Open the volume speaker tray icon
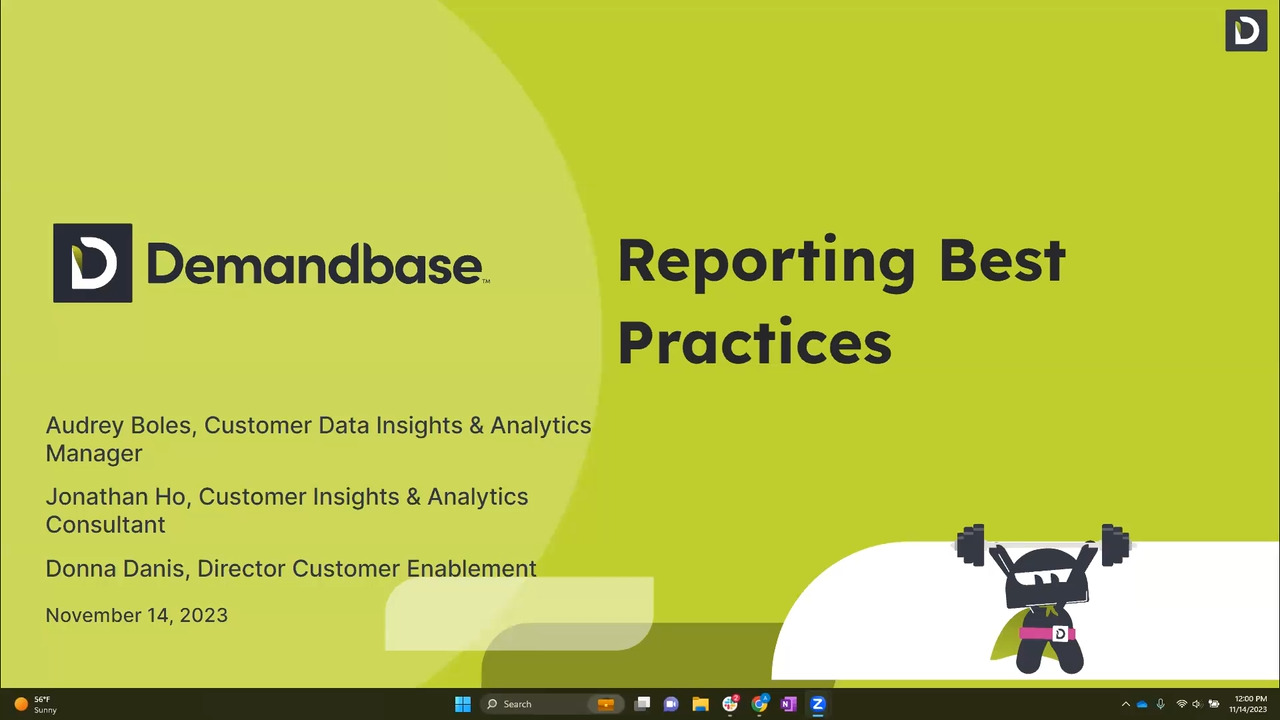Screen dimensions: 1280x720 click(x=1196, y=704)
